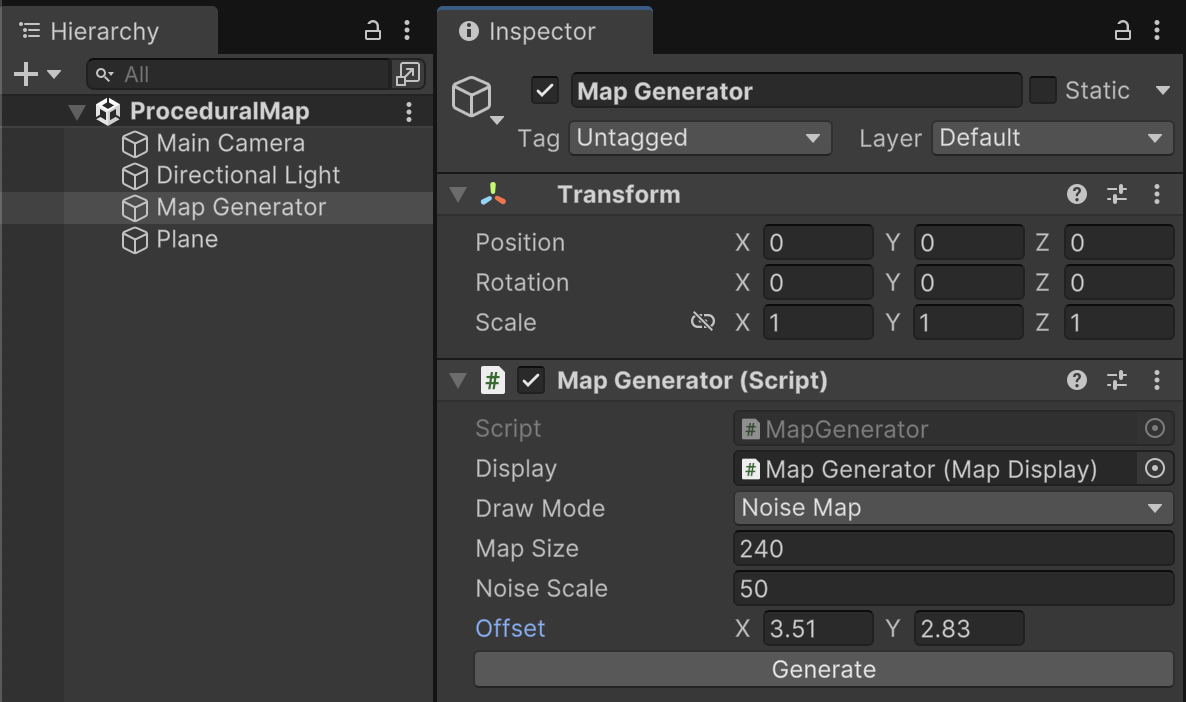
Task: Click the Display field object picker icon
Action: 1154,469
